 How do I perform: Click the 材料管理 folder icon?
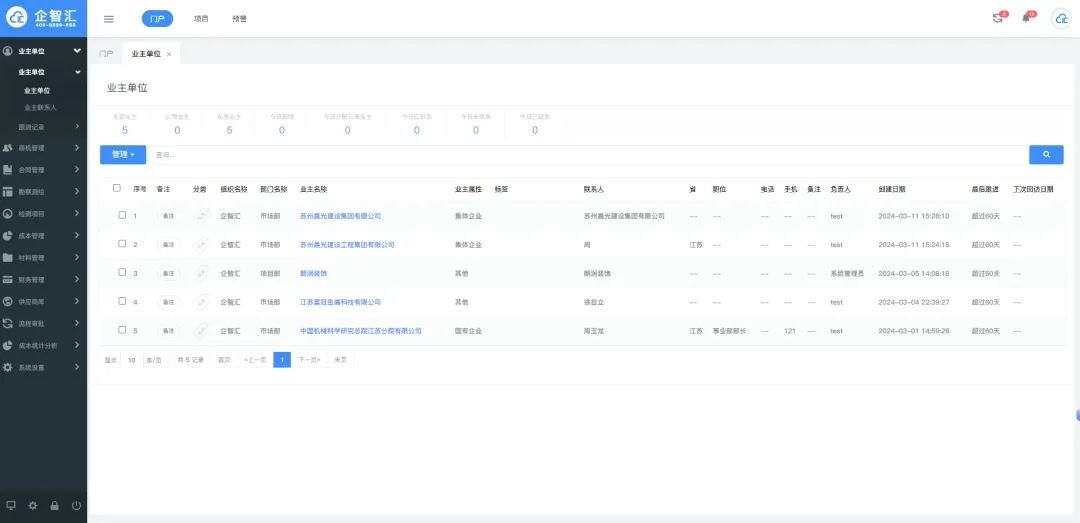coord(8,258)
